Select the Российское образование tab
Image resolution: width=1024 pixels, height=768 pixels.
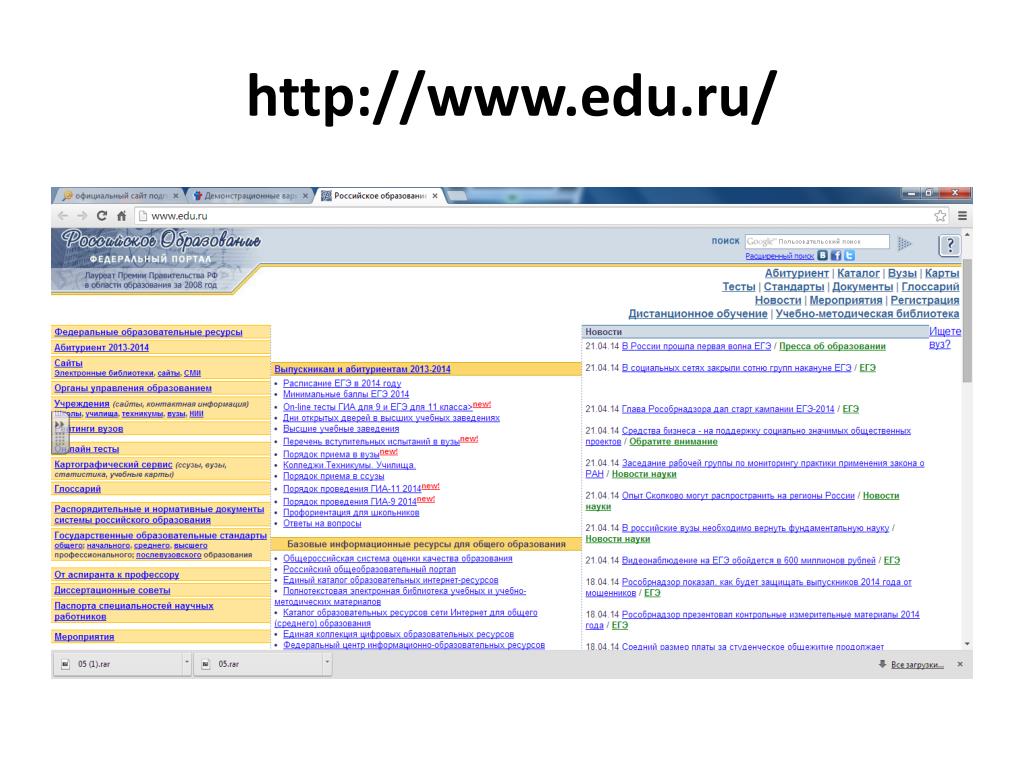(380, 195)
